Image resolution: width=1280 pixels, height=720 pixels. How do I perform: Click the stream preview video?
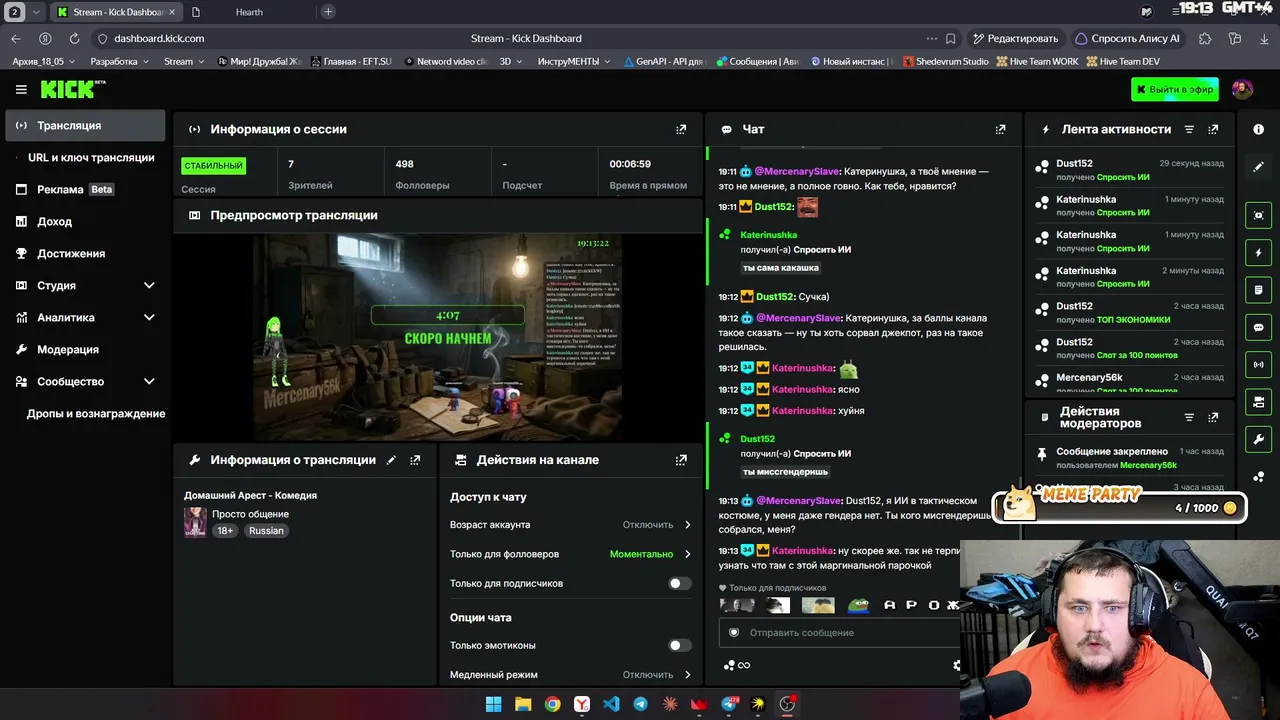[437, 337]
